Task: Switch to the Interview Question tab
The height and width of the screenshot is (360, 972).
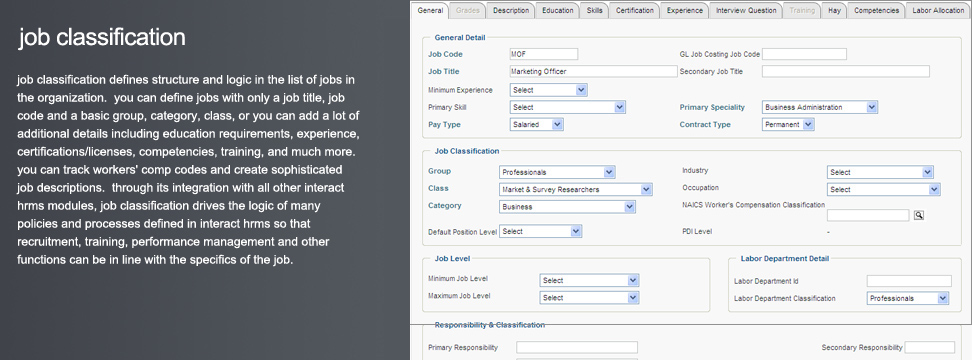Action: coord(746,11)
